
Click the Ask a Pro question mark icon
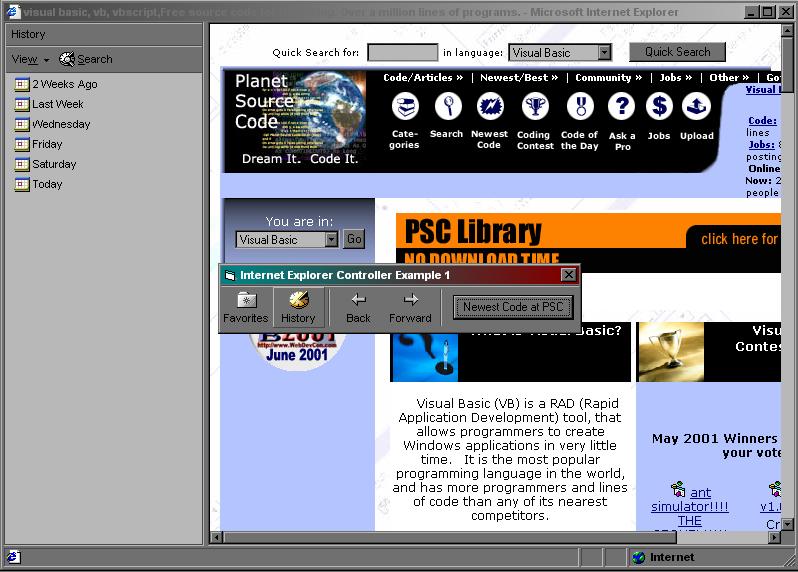point(622,107)
